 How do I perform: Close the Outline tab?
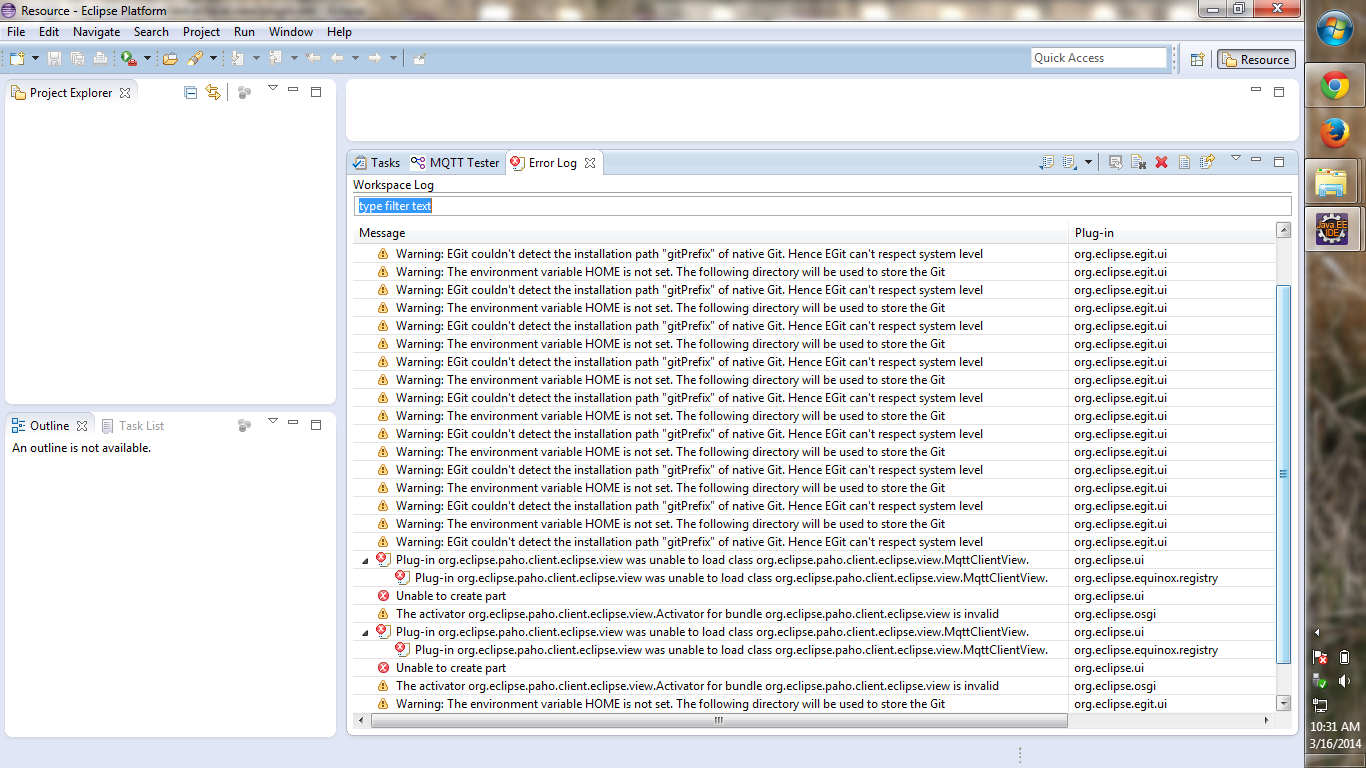(x=82, y=426)
